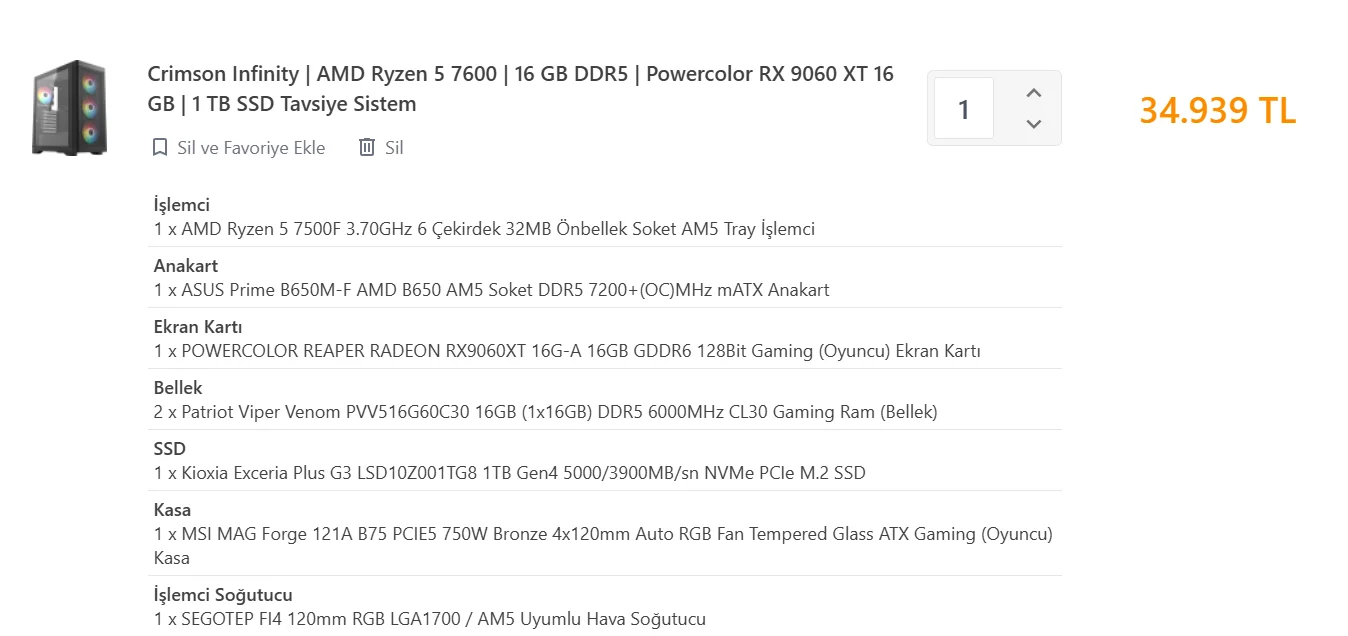Click the Sil ve Favoriye Ekle link
The width and height of the screenshot is (1348, 636).
[x=250, y=148]
